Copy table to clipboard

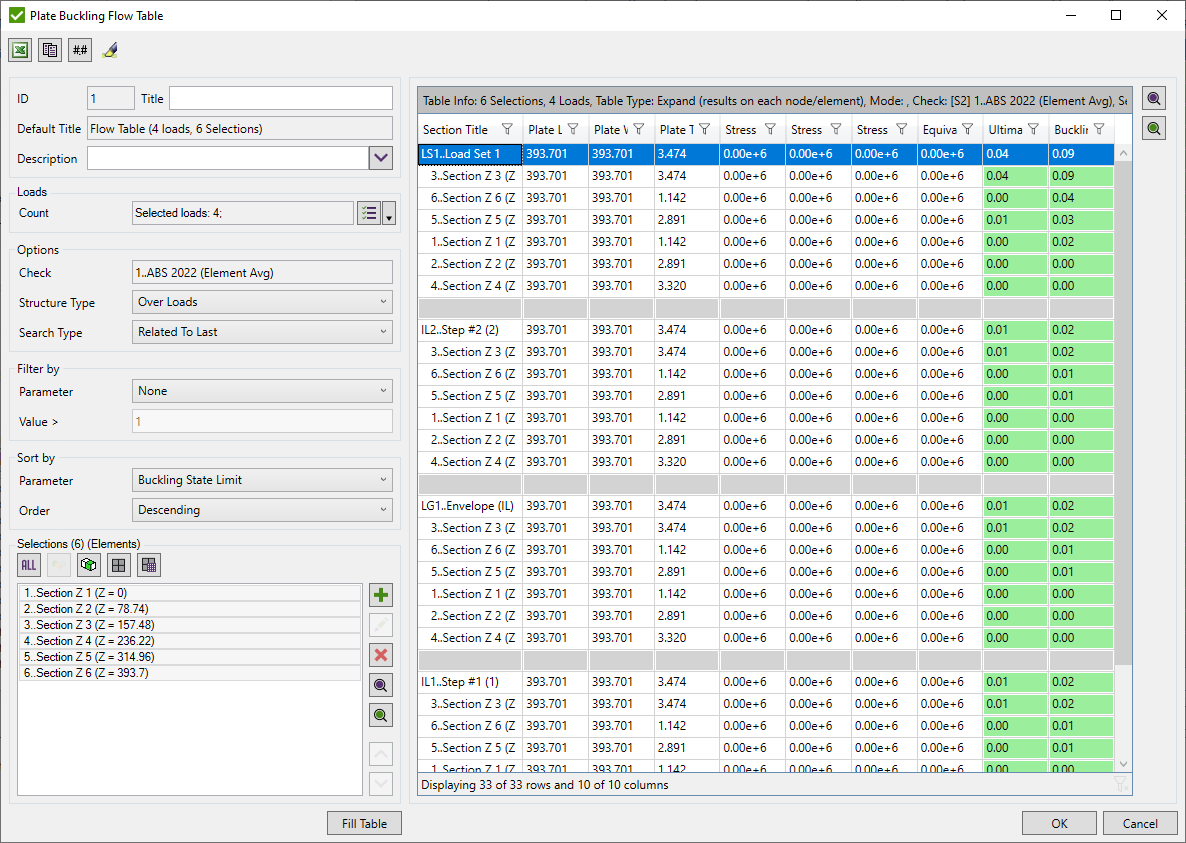click(x=49, y=49)
